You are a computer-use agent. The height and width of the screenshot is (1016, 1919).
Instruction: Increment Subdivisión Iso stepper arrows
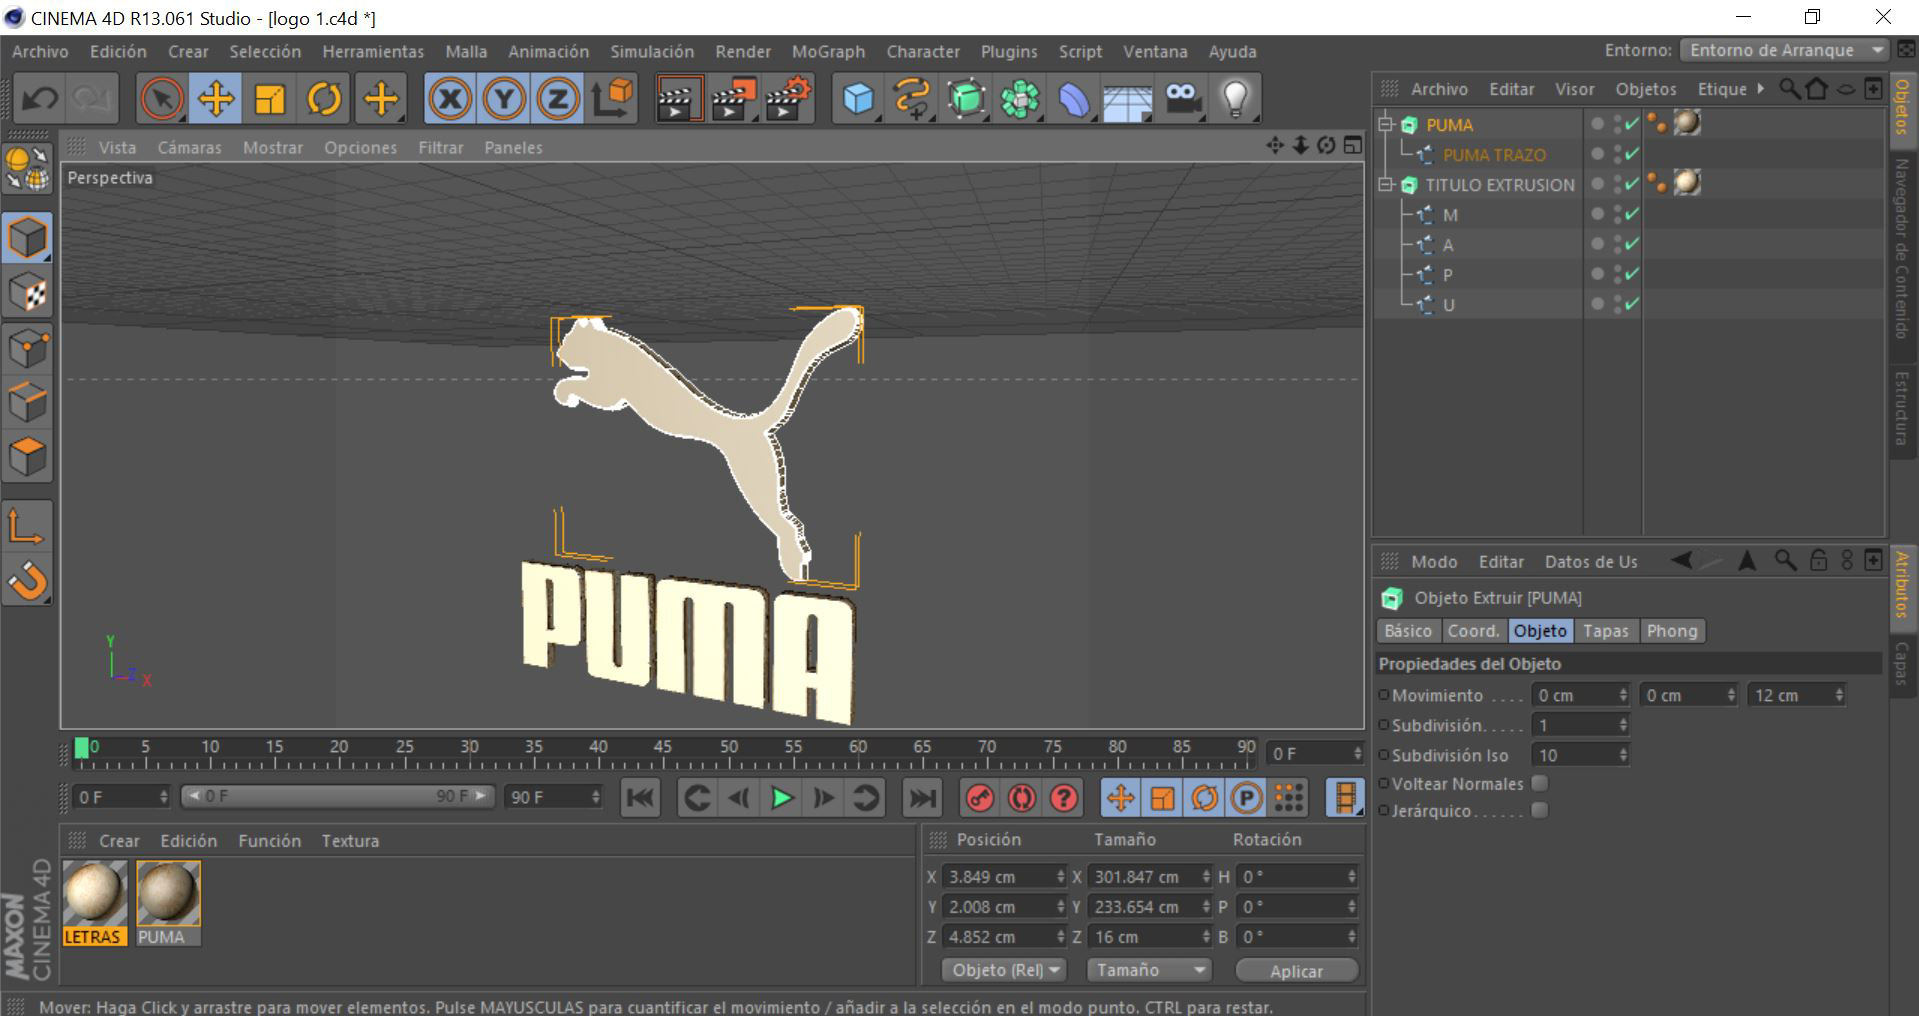click(1623, 755)
